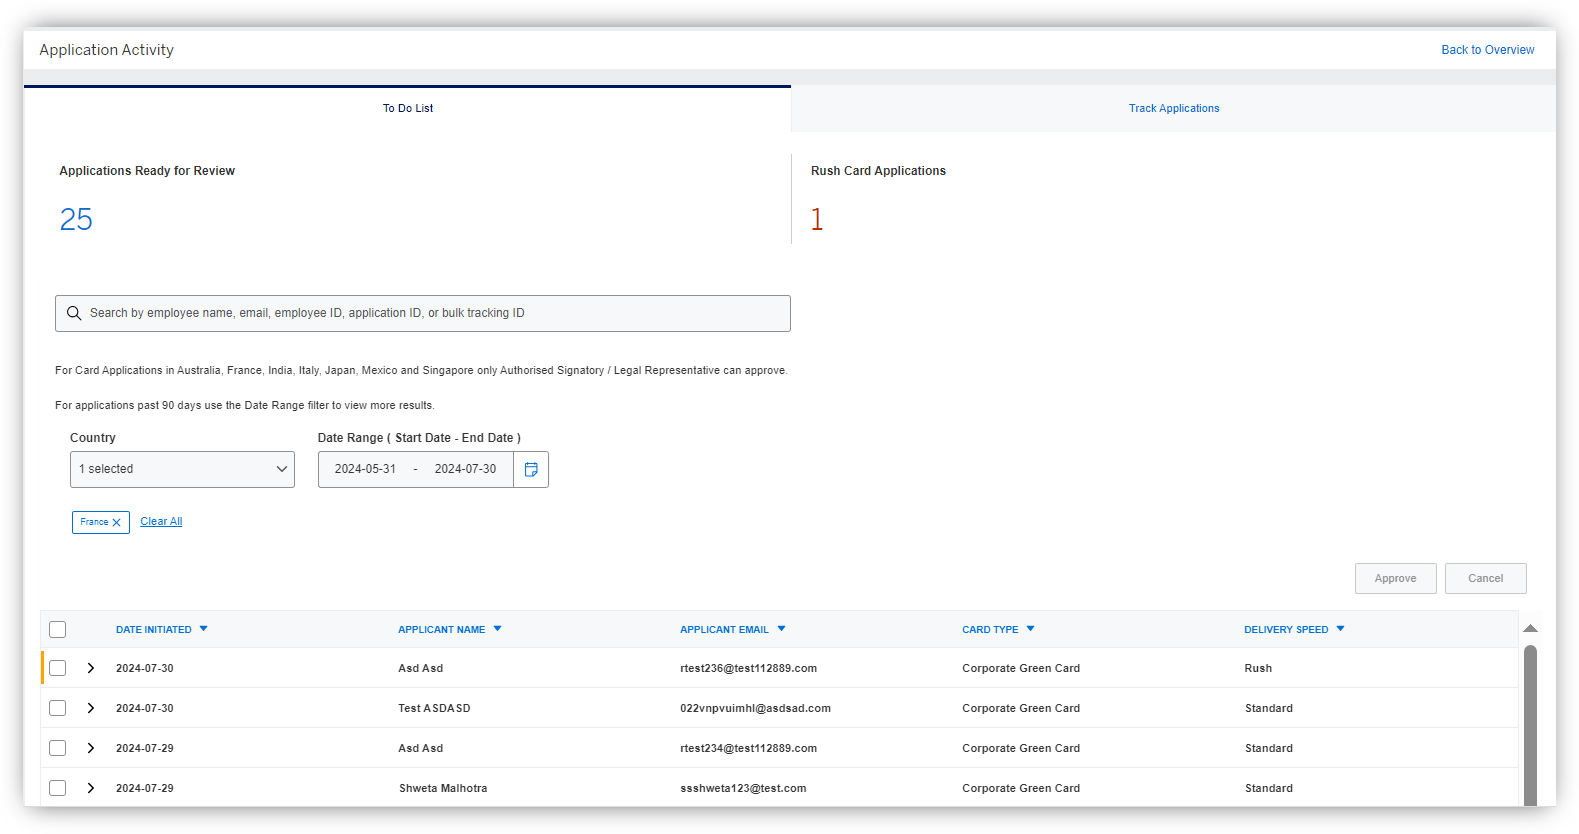
Task: Open the date range calendar picker
Action: click(531, 470)
